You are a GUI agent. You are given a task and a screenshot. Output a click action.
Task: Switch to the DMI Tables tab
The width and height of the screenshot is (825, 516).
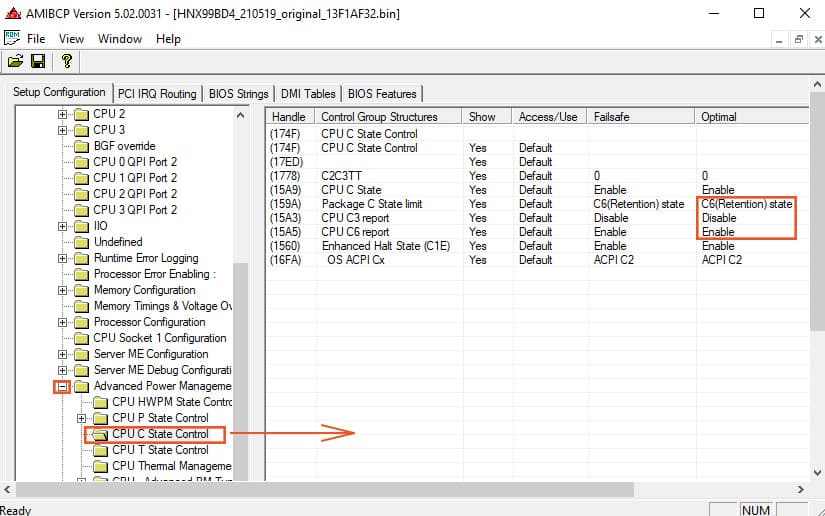[308, 94]
